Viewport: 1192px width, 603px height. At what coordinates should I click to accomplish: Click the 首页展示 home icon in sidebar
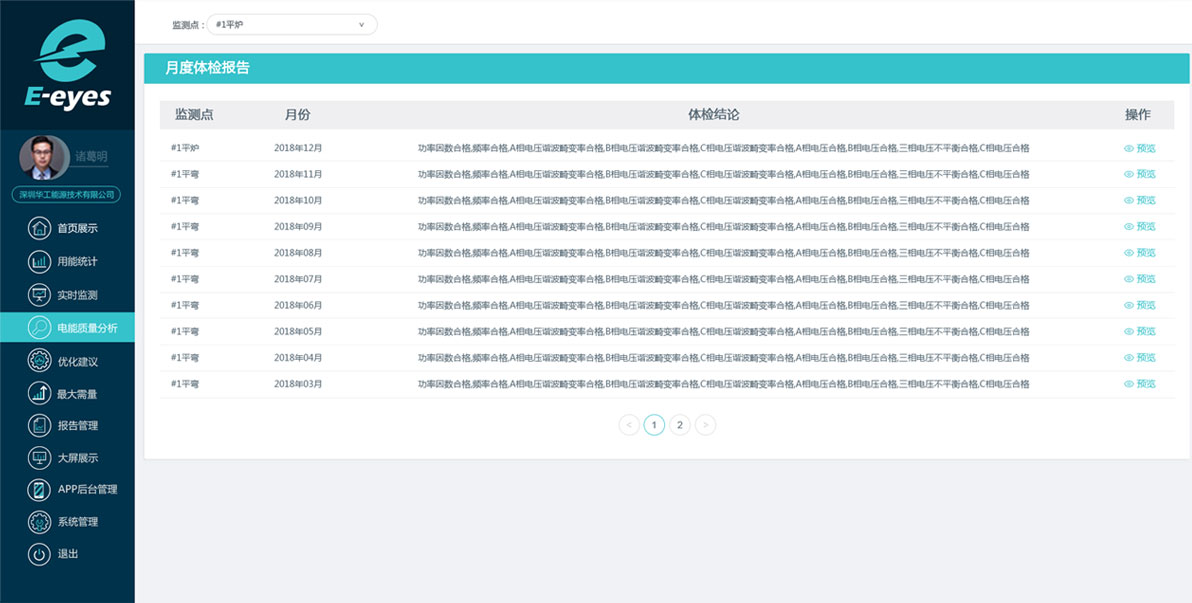[39, 228]
